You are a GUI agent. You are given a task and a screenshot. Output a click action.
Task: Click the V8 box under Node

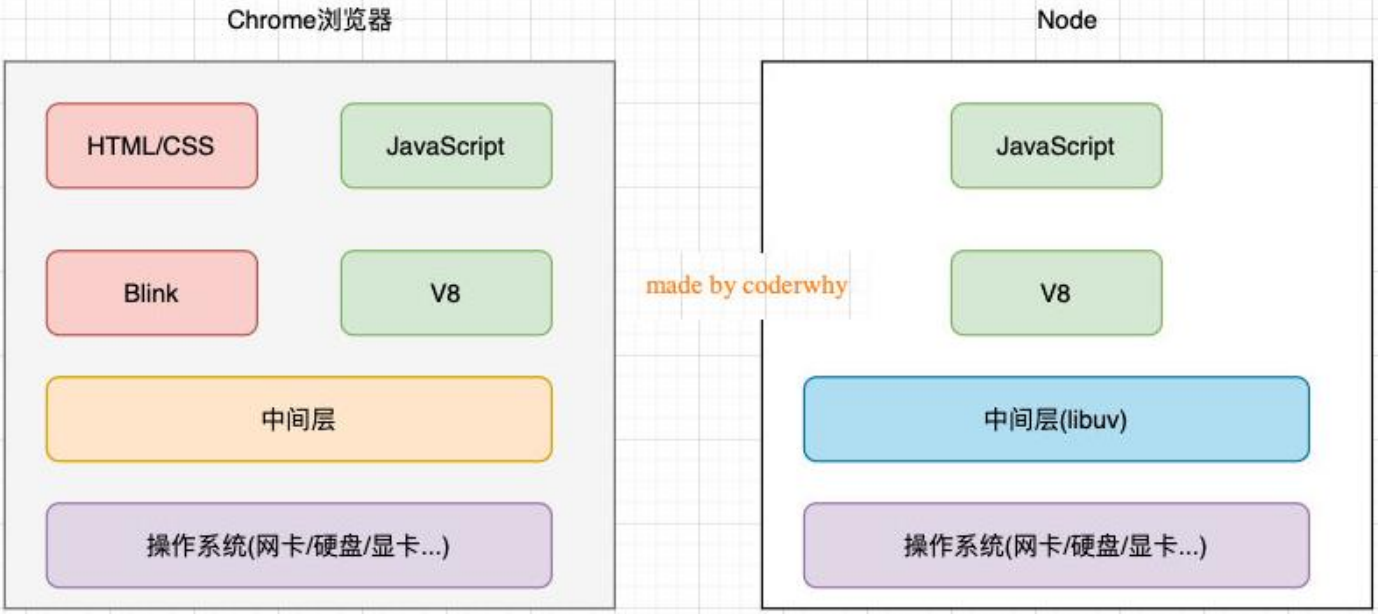1056,293
